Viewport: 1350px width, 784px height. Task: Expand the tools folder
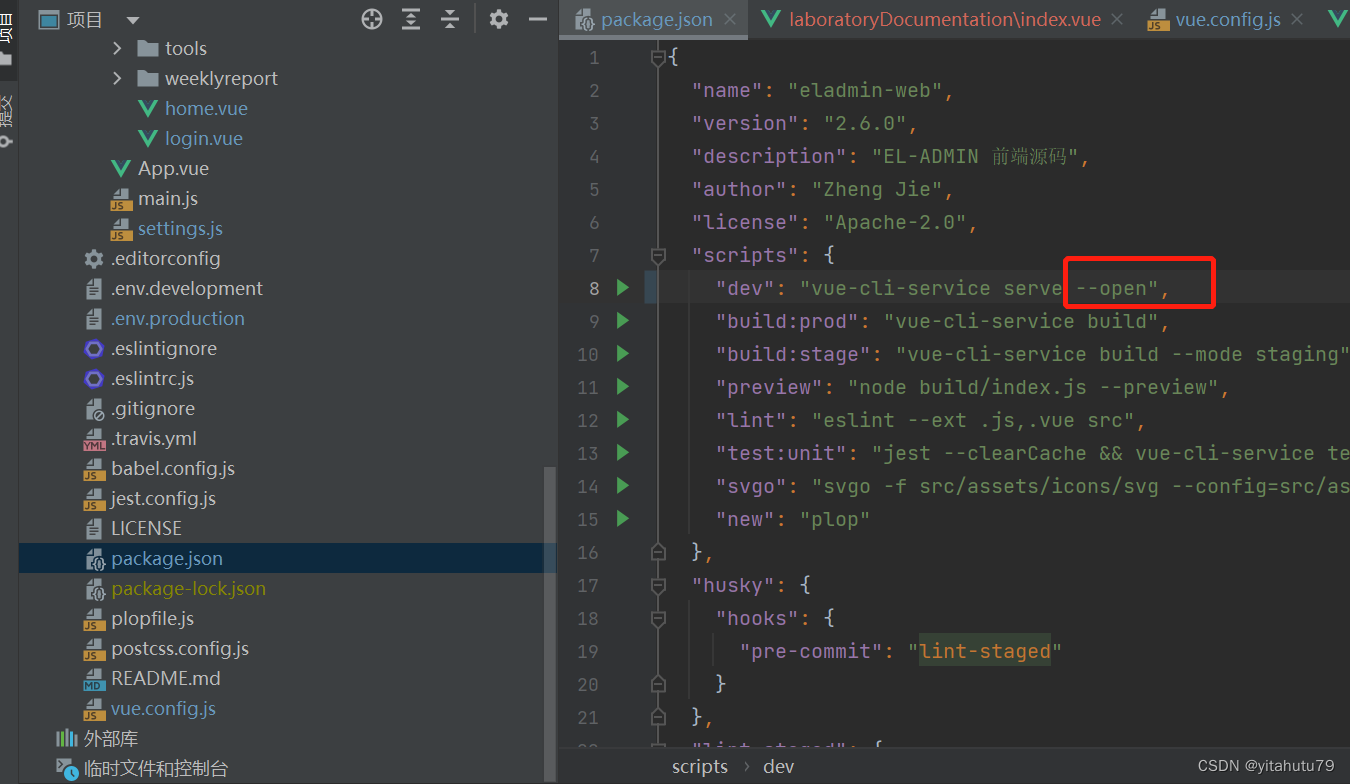tap(117, 48)
